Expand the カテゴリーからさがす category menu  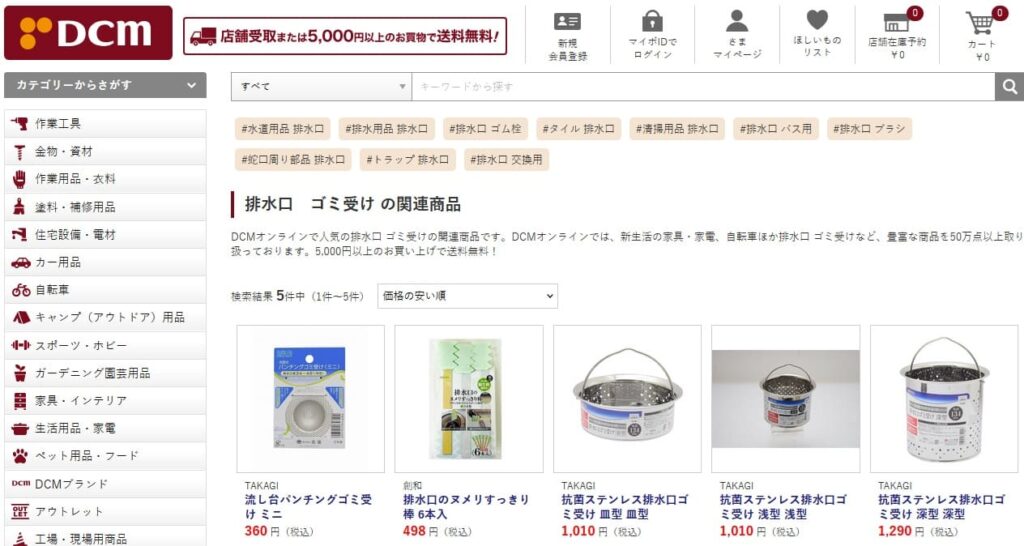(105, 85)
